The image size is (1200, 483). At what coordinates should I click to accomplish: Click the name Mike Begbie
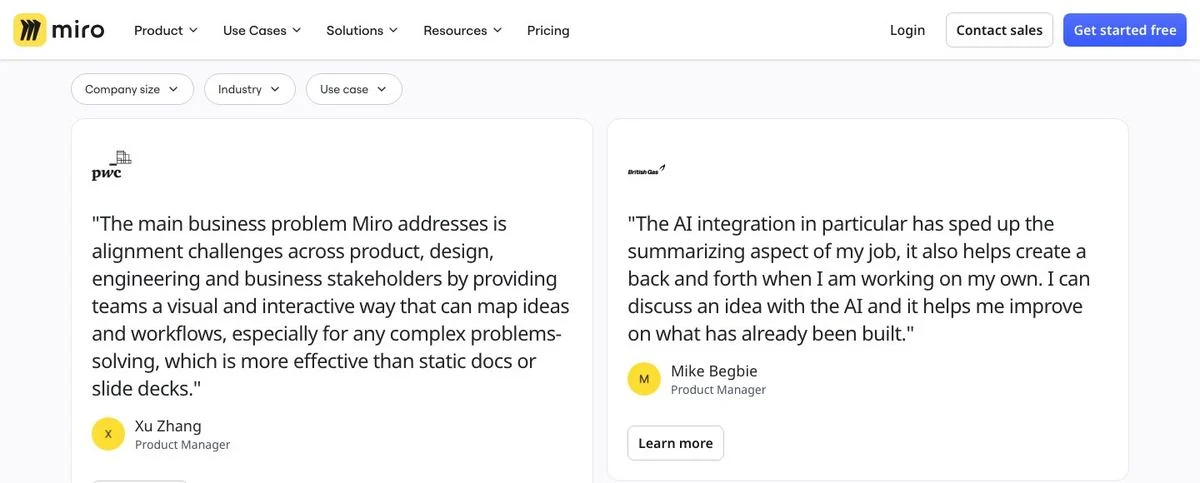click(714, 371)
